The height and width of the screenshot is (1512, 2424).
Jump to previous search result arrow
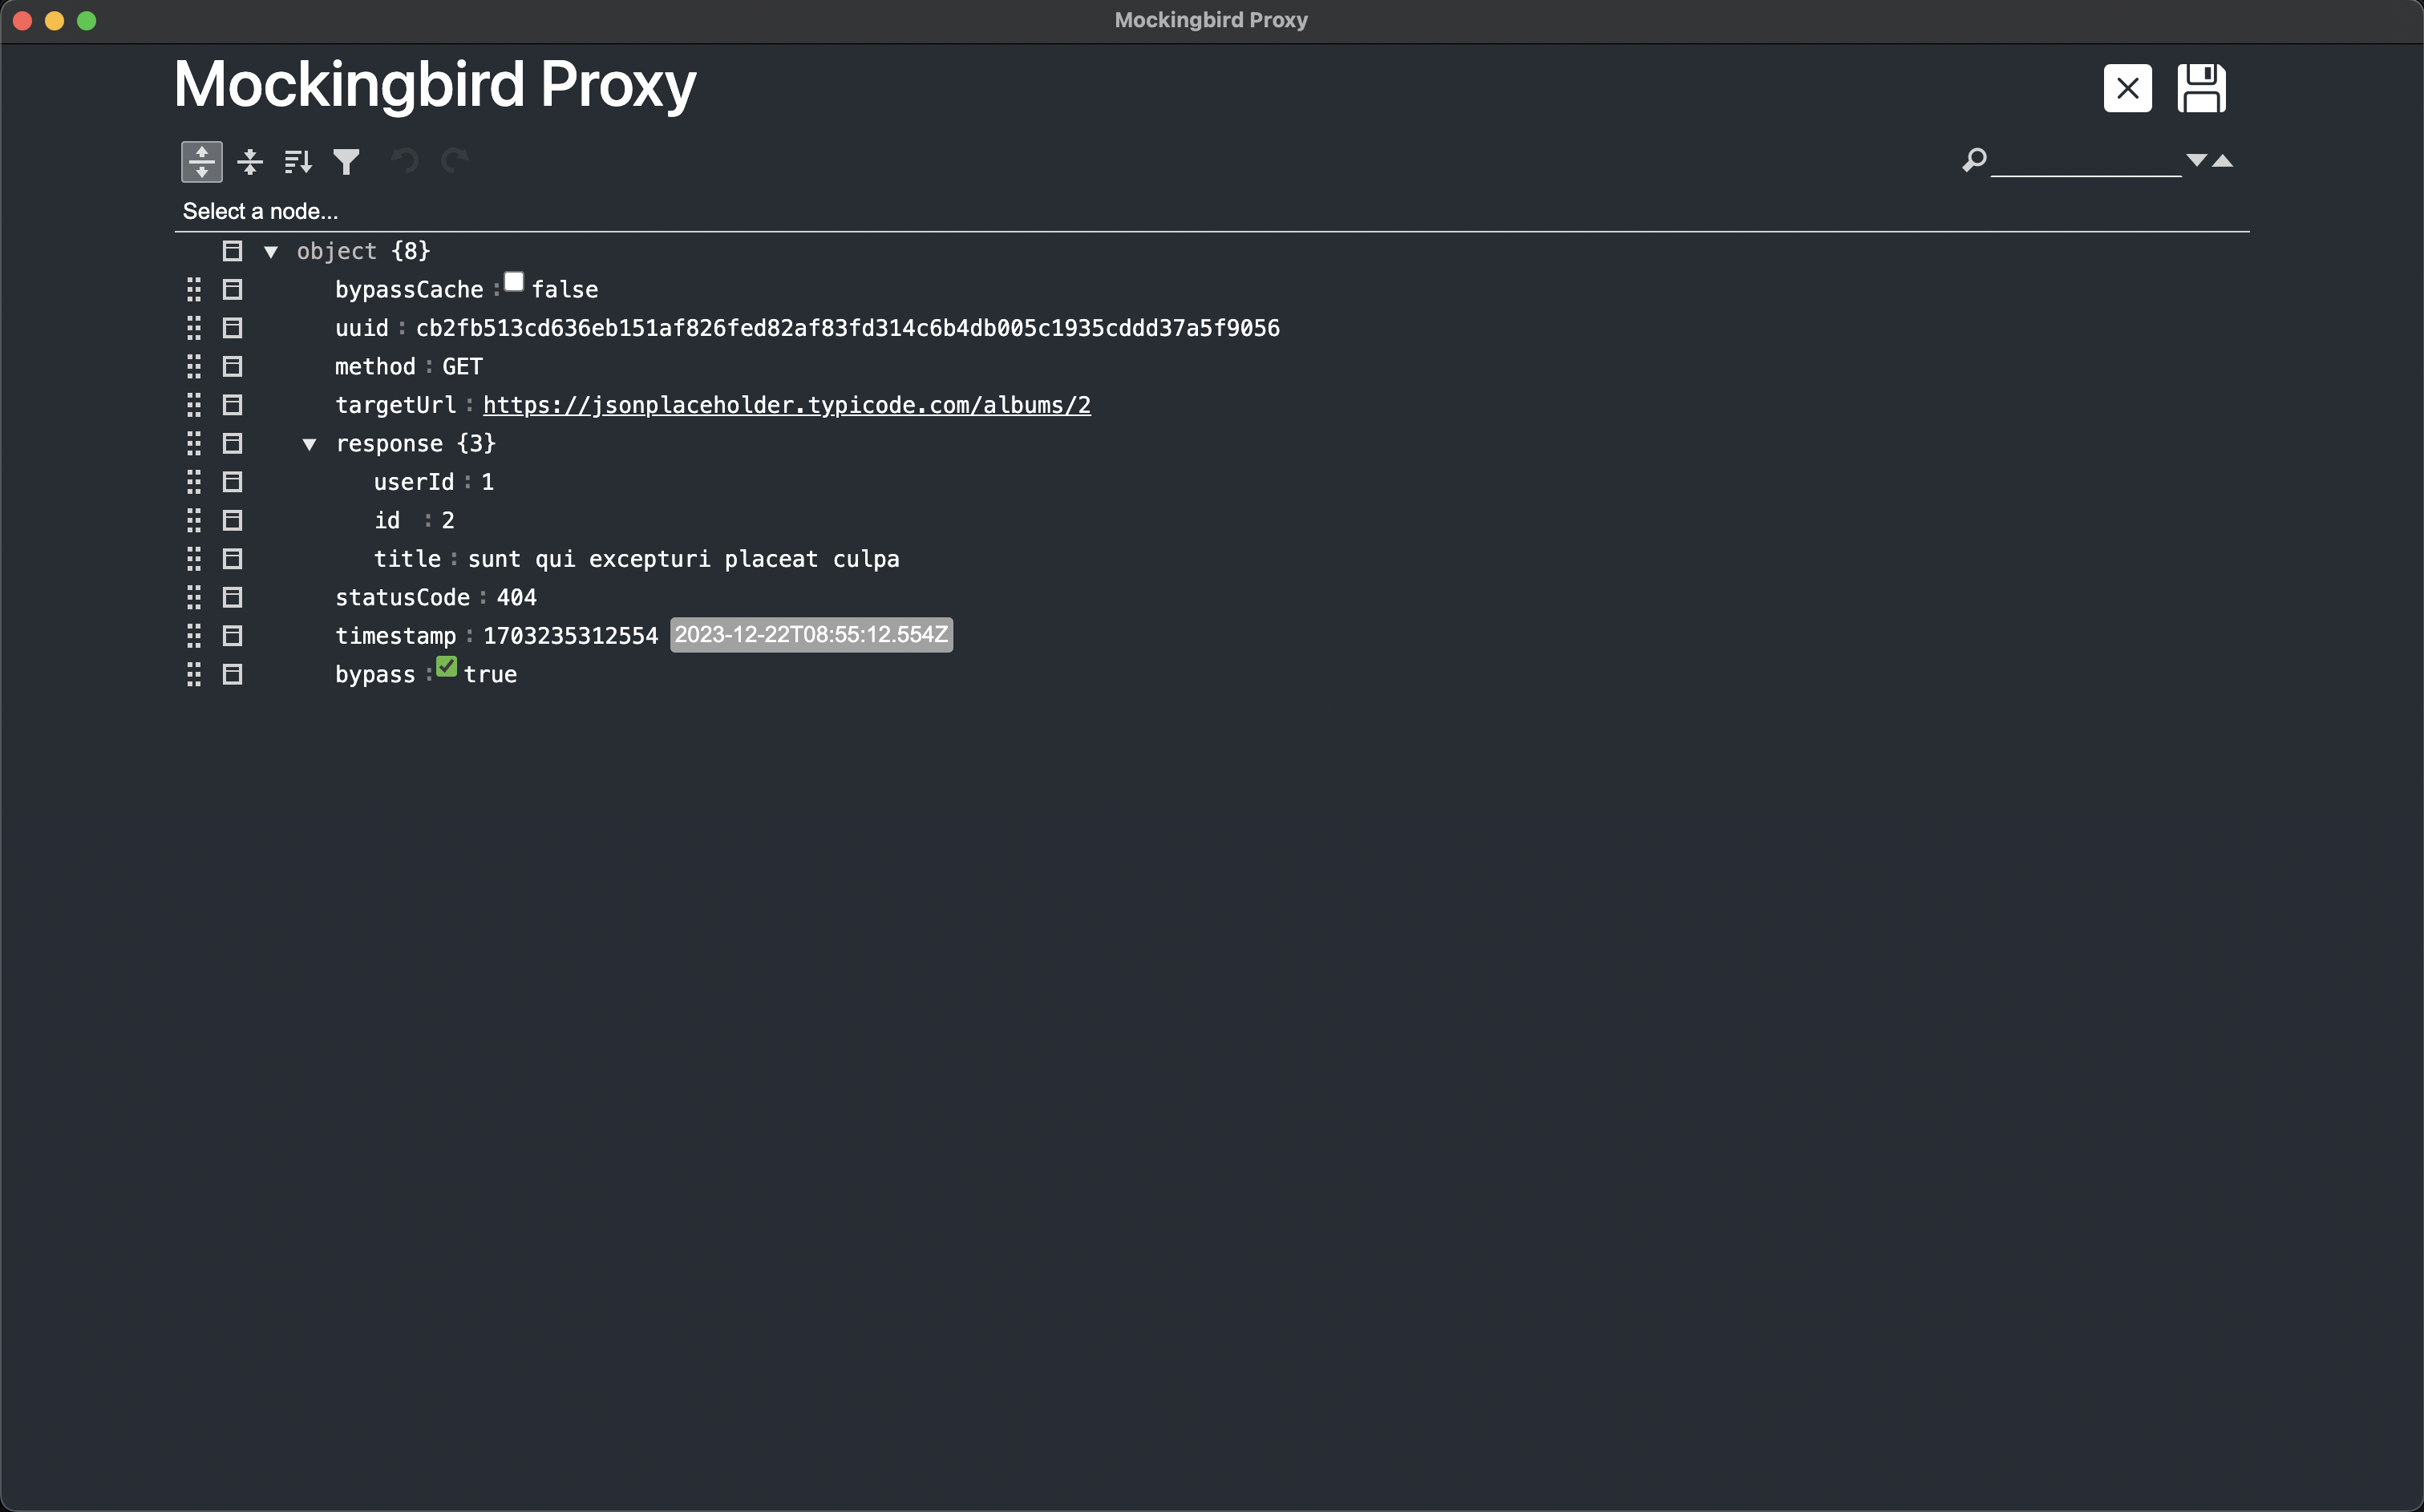2223,160
